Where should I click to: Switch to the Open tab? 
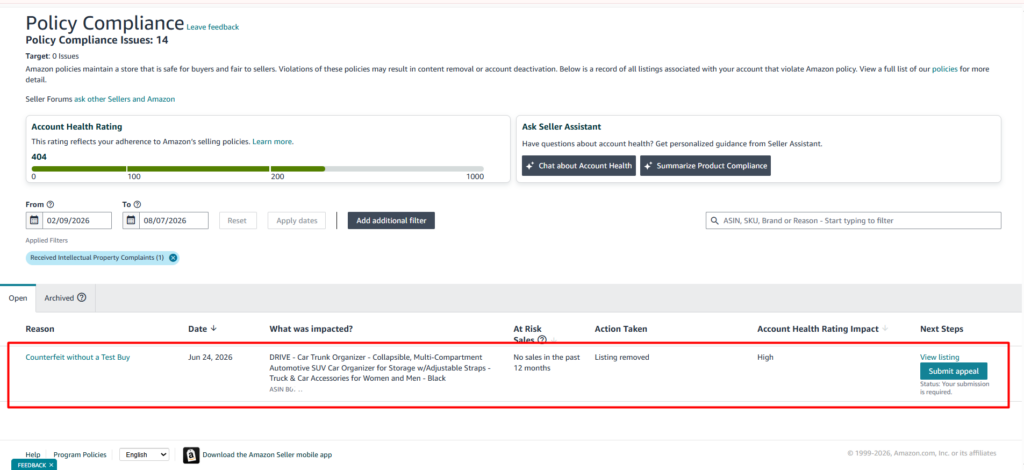[18, 298]
